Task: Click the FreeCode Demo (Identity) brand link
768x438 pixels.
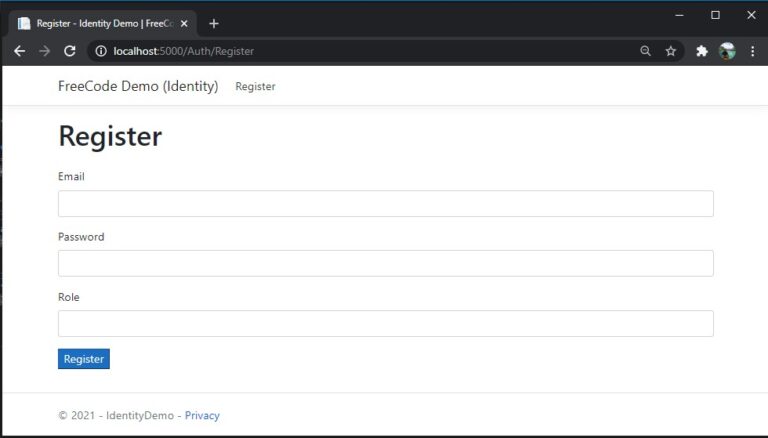Action: pos(138,86)
